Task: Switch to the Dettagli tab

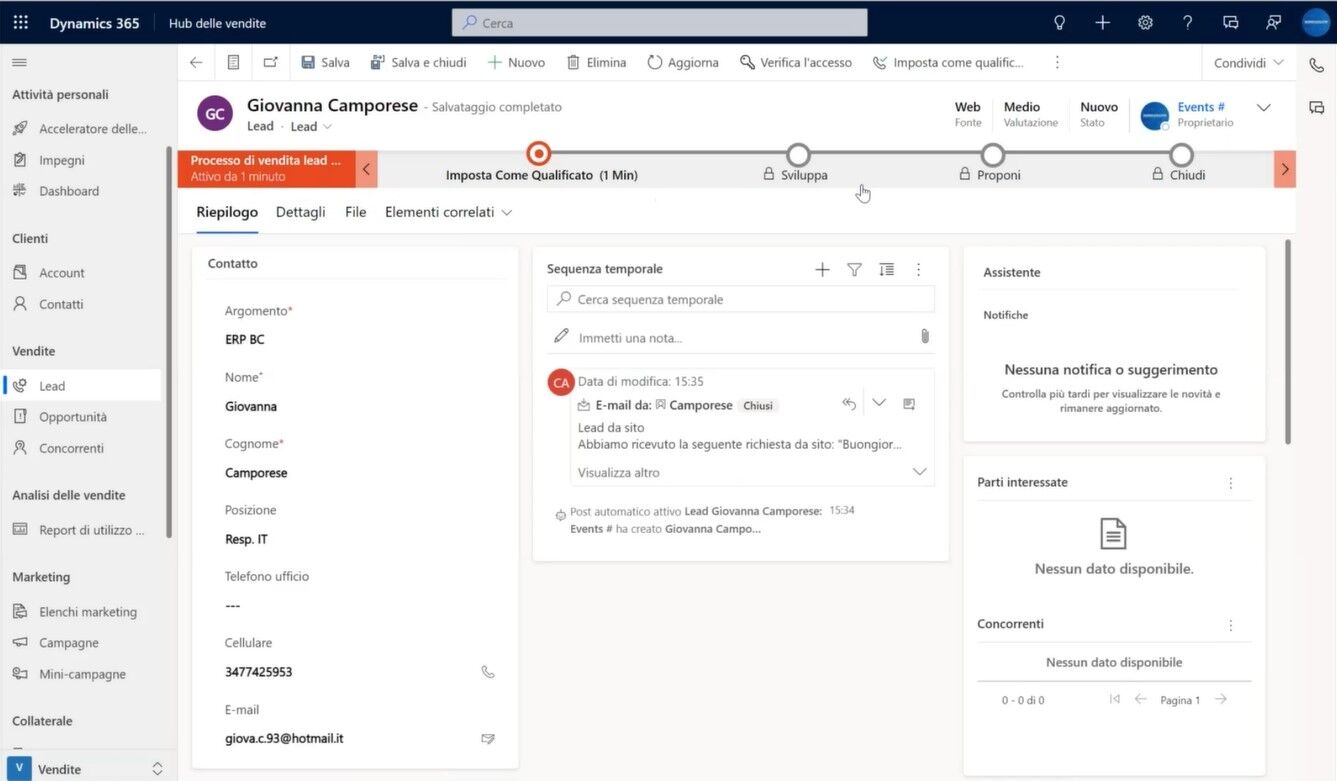Action: click(299, 212)
